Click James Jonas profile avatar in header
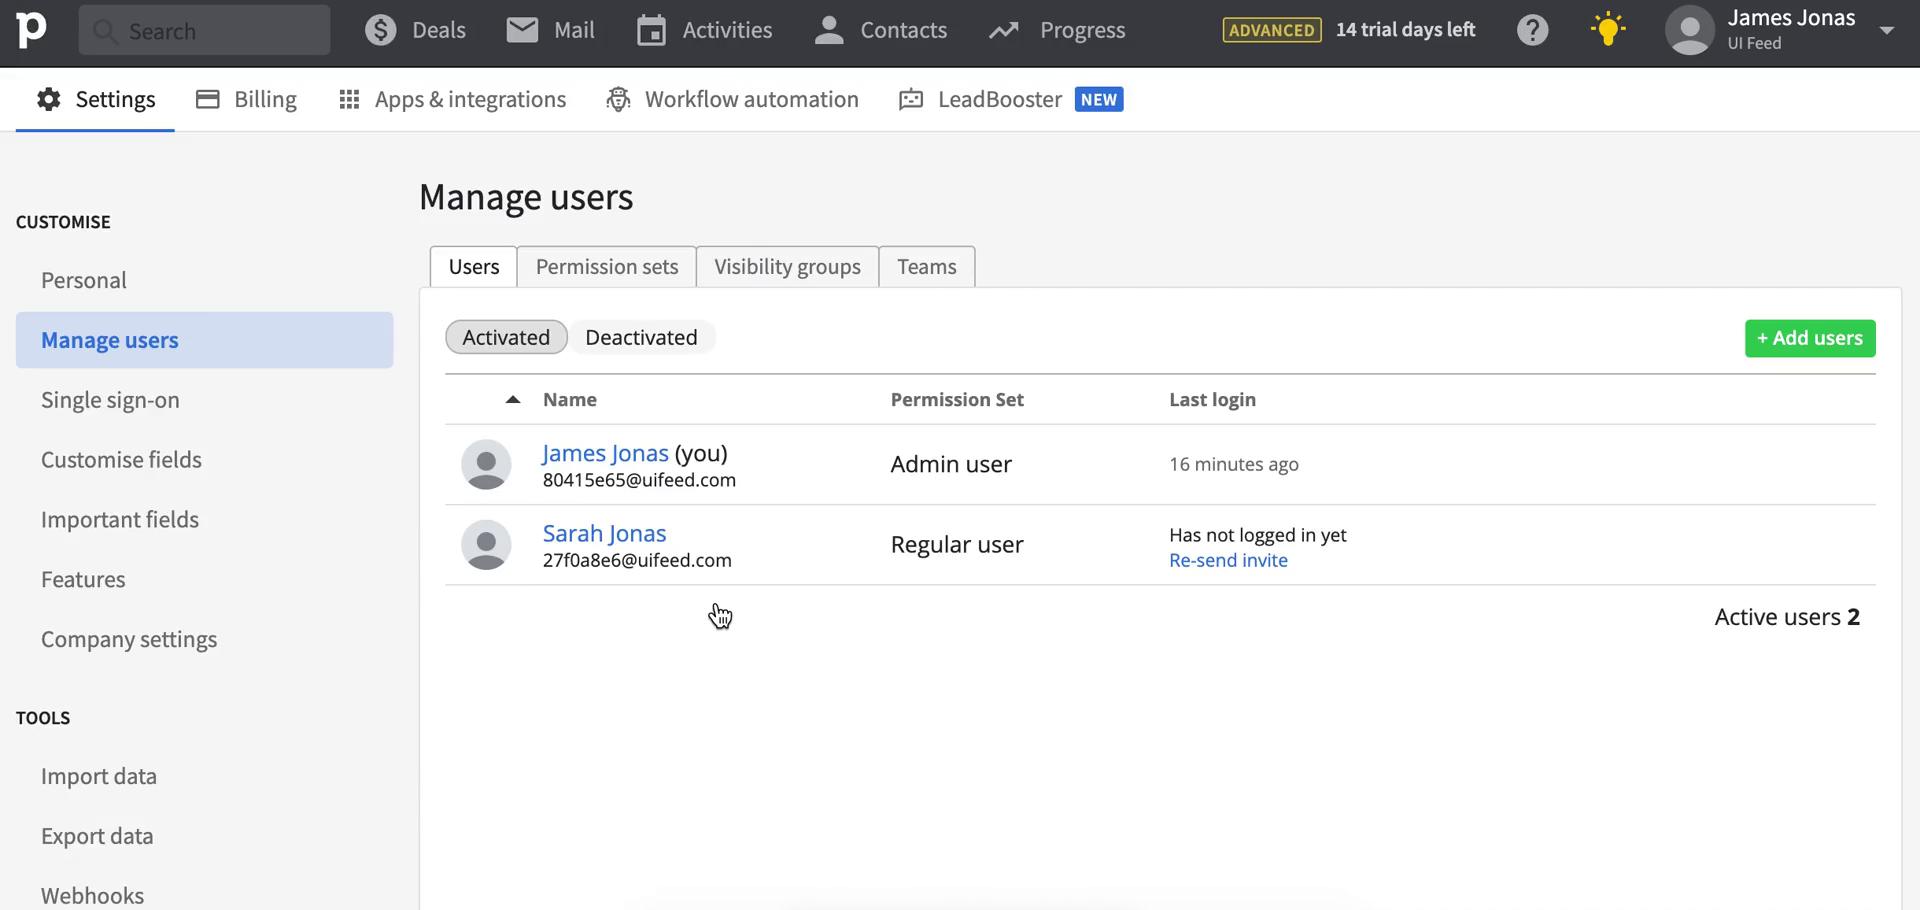This screenshot has width=1920, height=910. pyautogui.click(x=1690, y=30)
